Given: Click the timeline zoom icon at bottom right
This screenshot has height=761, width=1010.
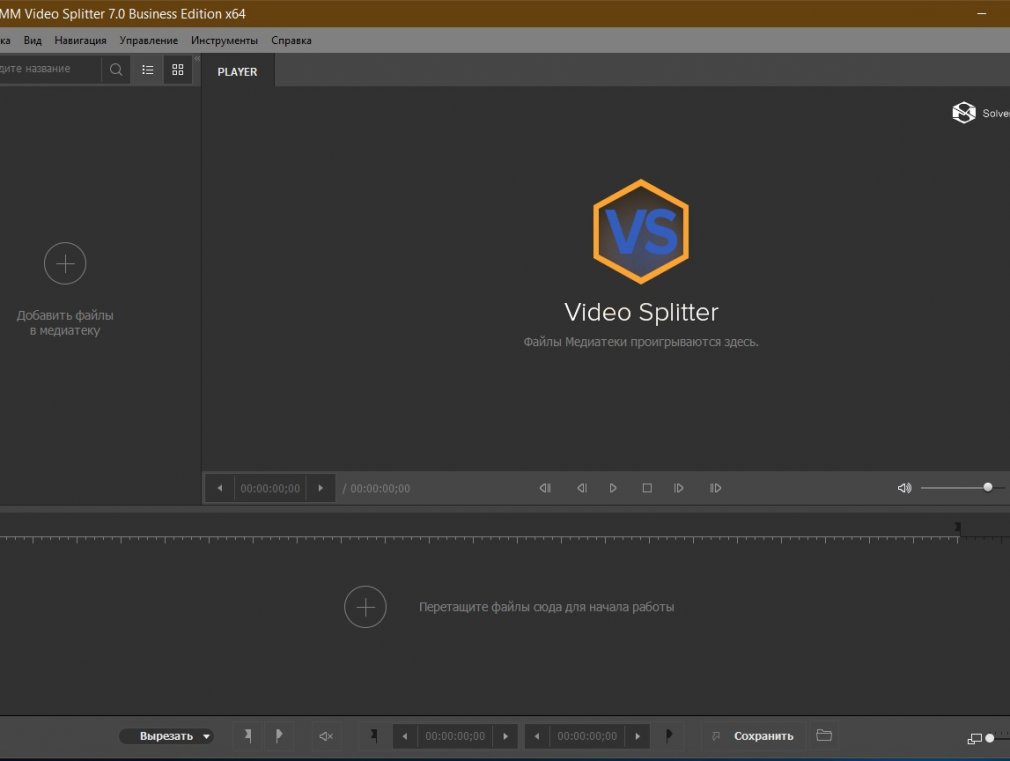Looking at the screenshot, I should tap(974, 738).
